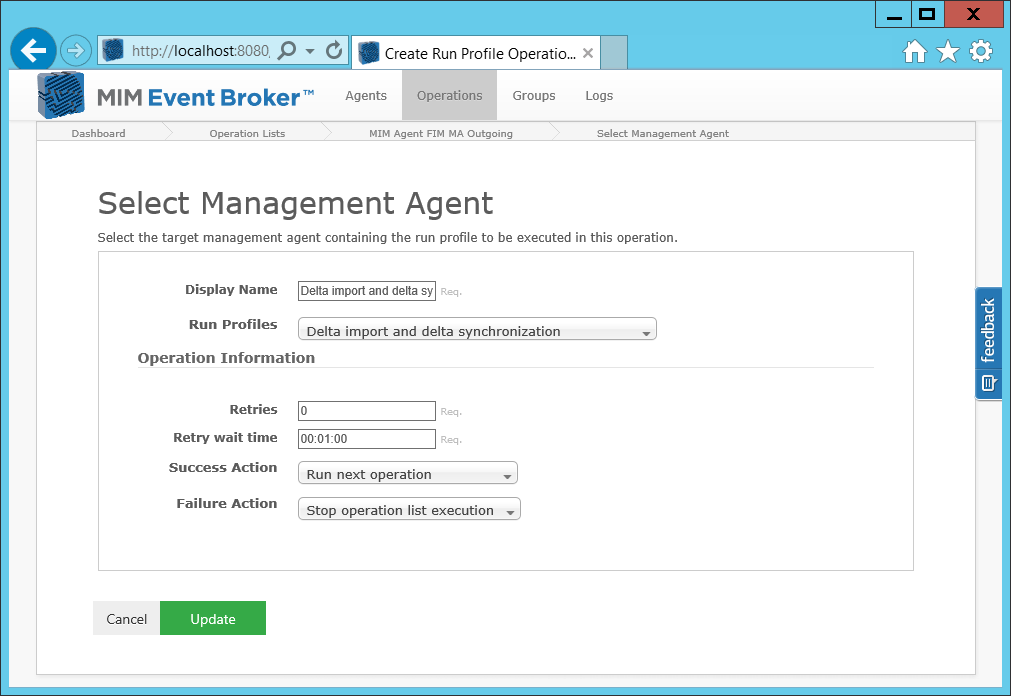Expand the Run Profiles dropdown
The width and height of the screenshot is (1011, 696).
point(477,329)
